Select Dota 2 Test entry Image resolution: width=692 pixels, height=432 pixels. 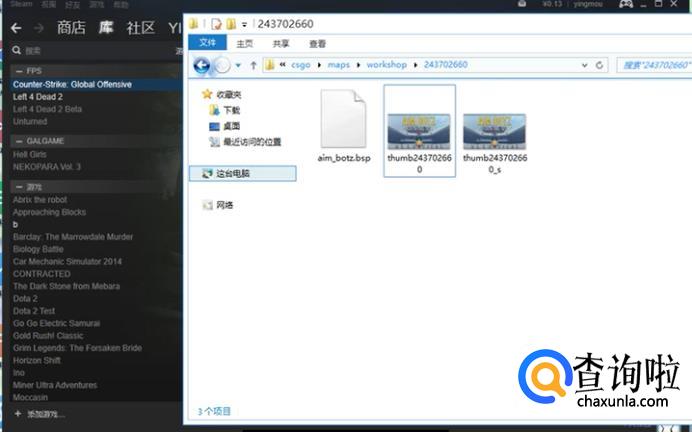tap(34, 311)
